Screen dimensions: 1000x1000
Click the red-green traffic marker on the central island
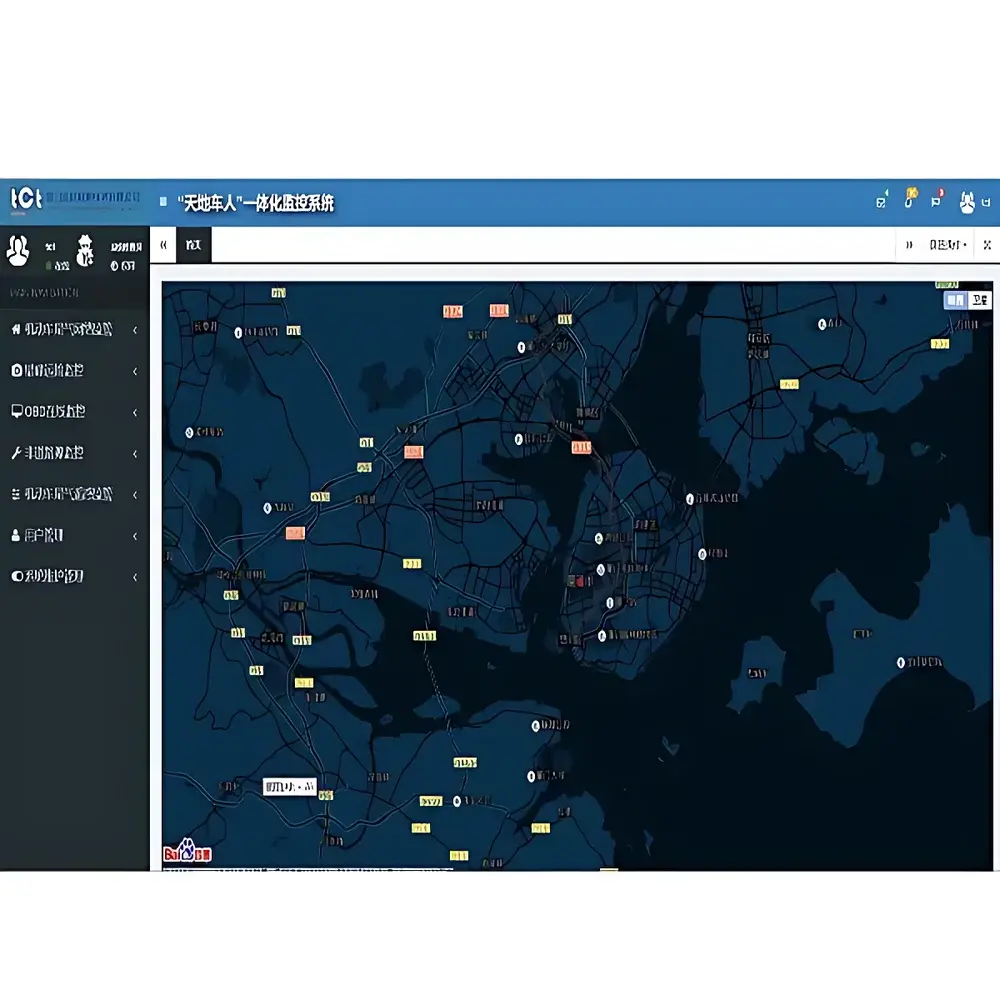[576, 581]
